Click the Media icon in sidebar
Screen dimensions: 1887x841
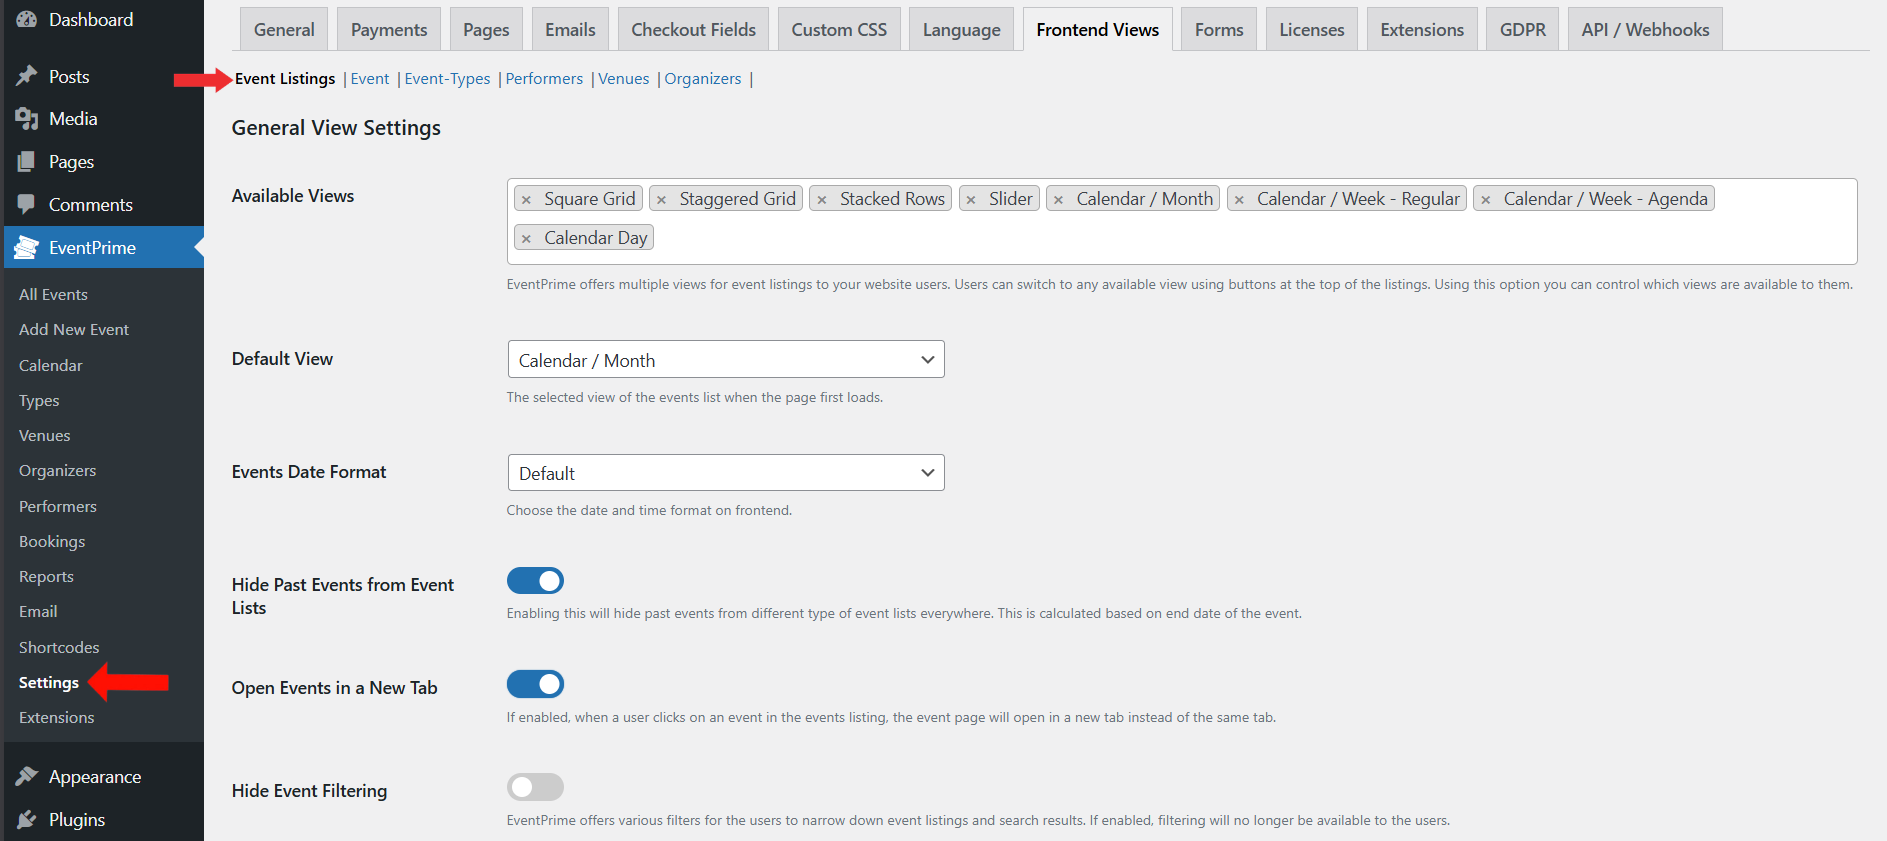[x=27, y=119]
